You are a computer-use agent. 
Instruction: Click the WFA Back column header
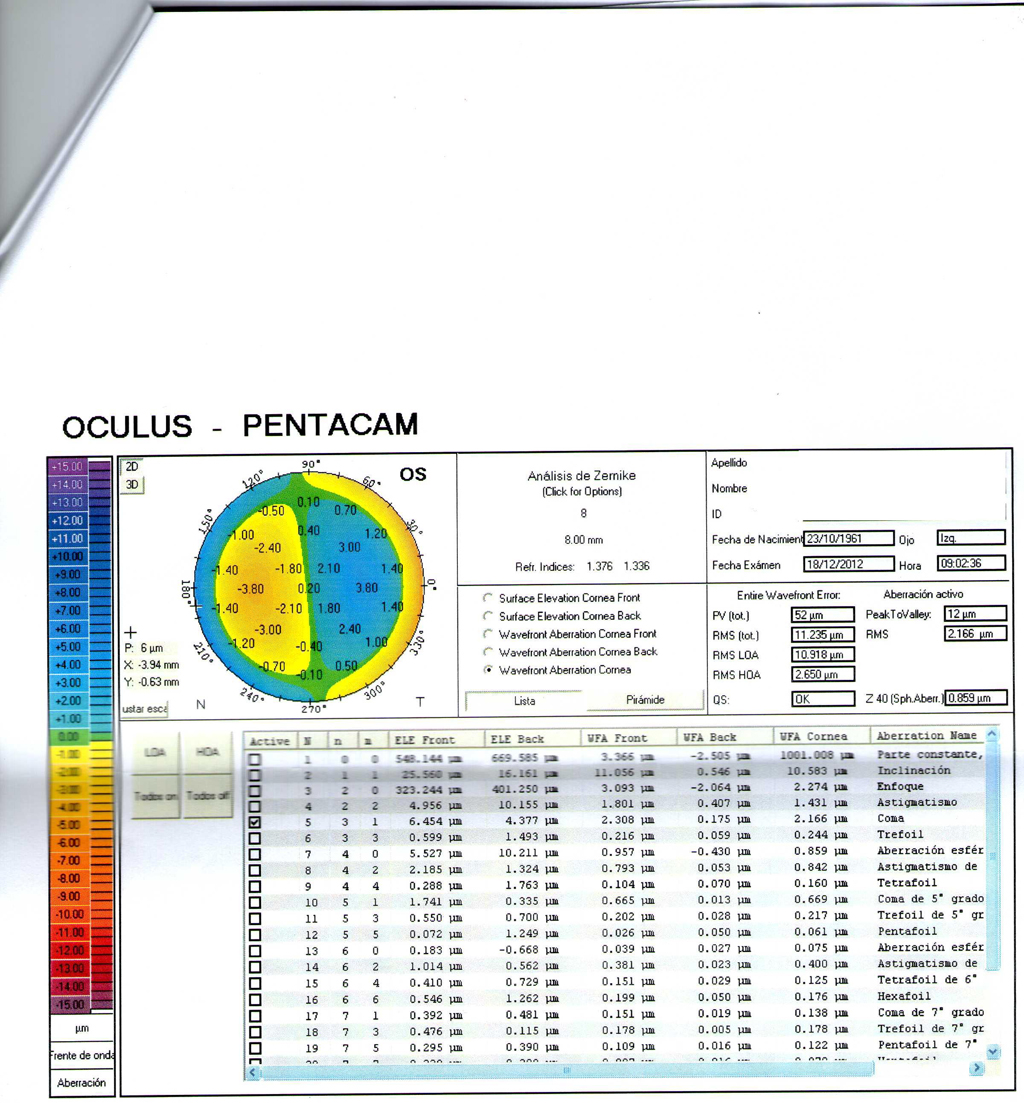724,737
